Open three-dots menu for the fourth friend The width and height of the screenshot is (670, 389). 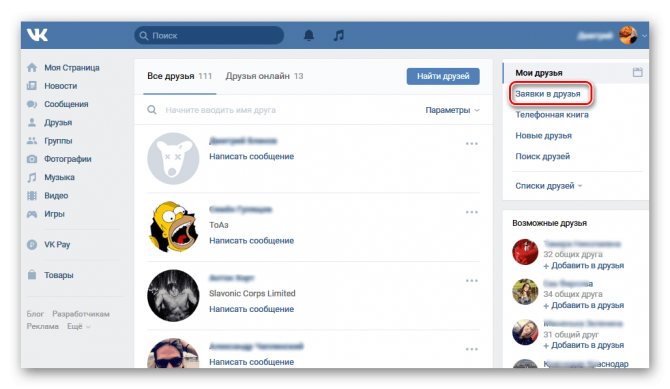point(472,349)
